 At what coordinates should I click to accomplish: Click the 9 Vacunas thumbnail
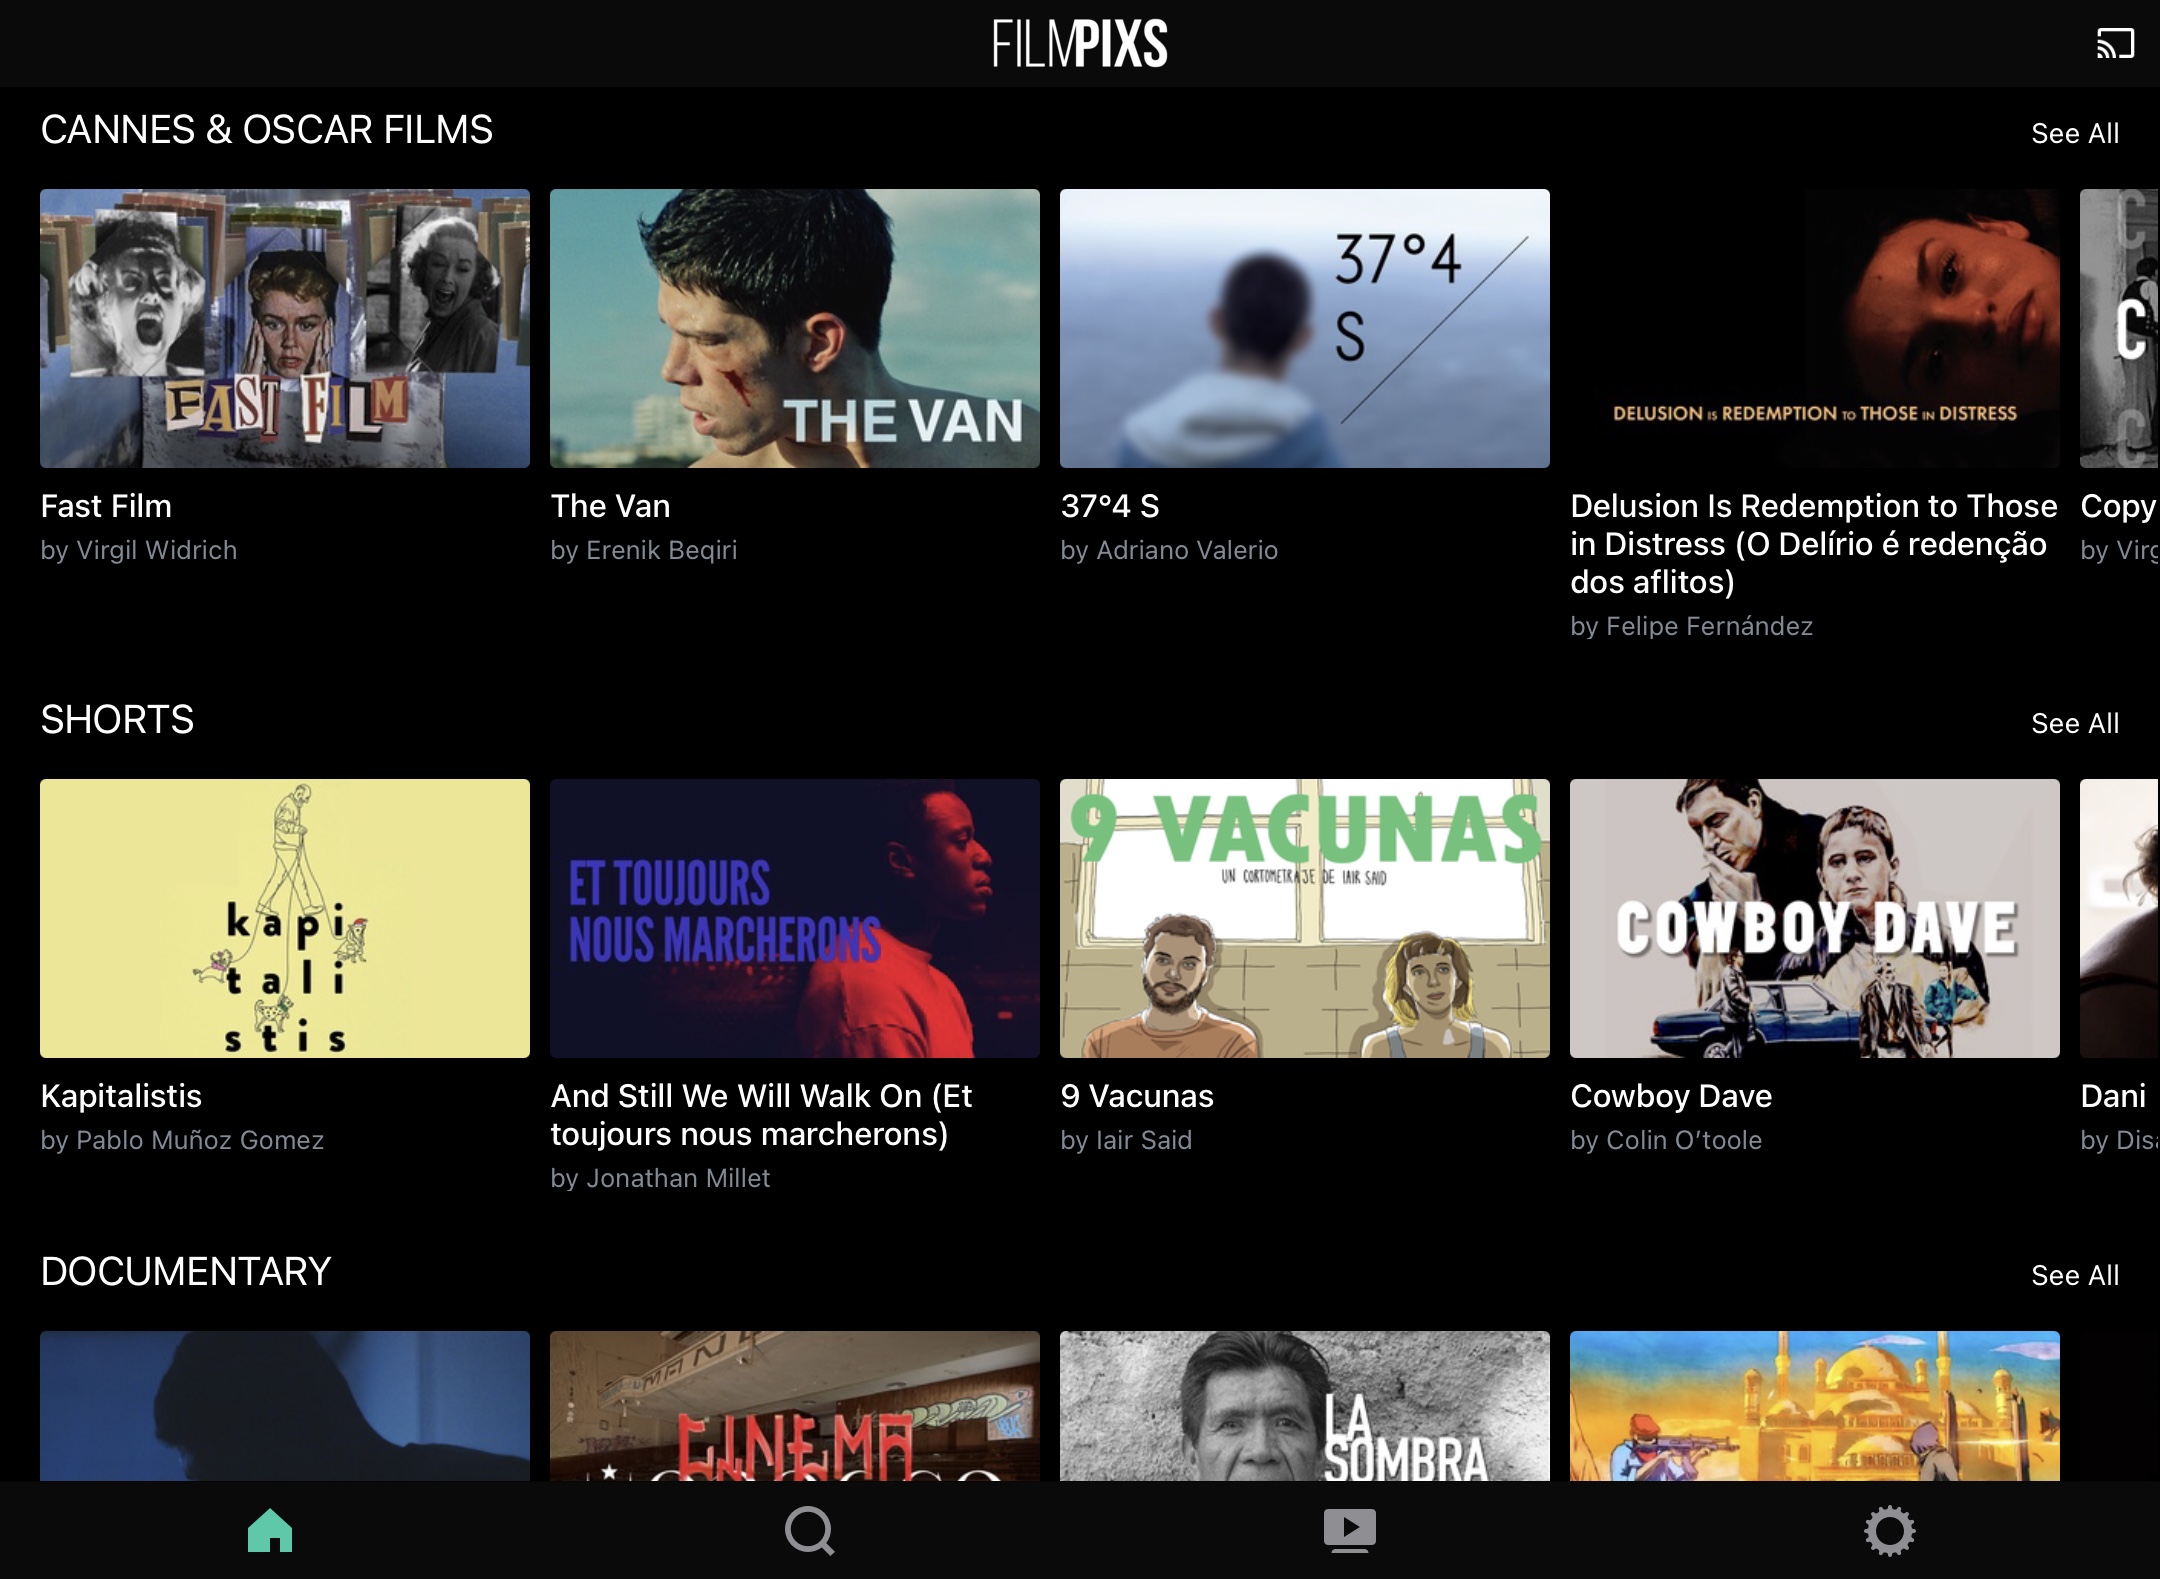[1305, 919]
